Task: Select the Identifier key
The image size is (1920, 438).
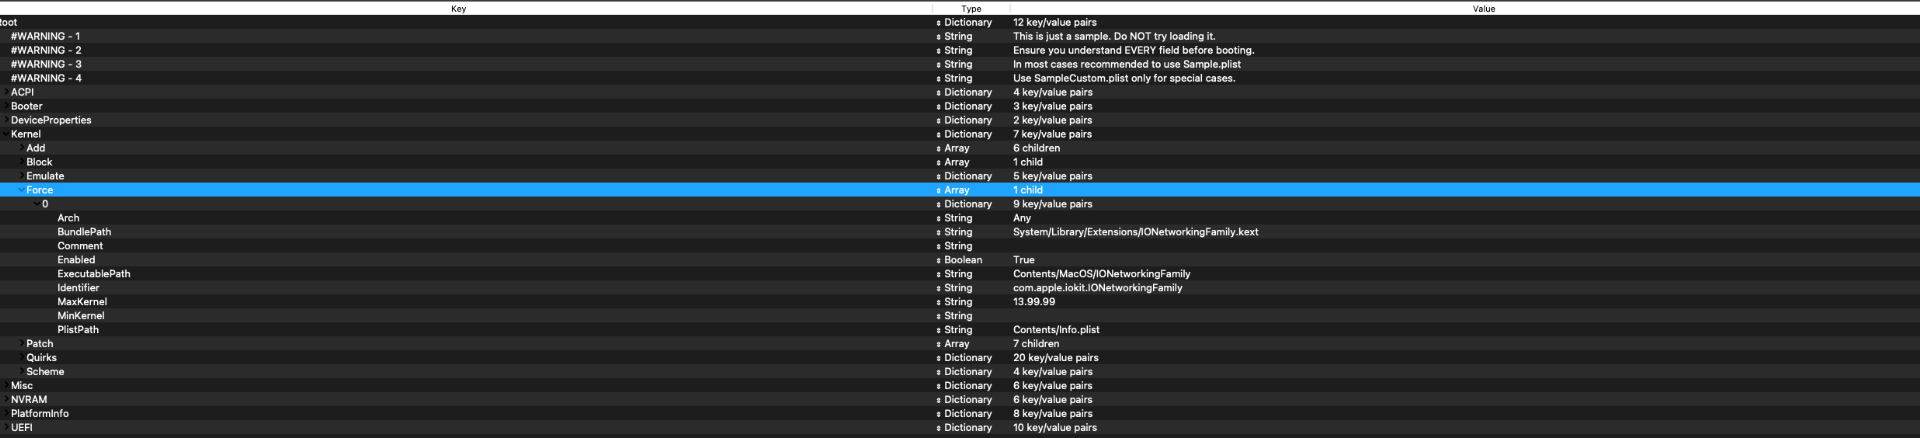Action: pyautogui.click(x=78, y=288)
